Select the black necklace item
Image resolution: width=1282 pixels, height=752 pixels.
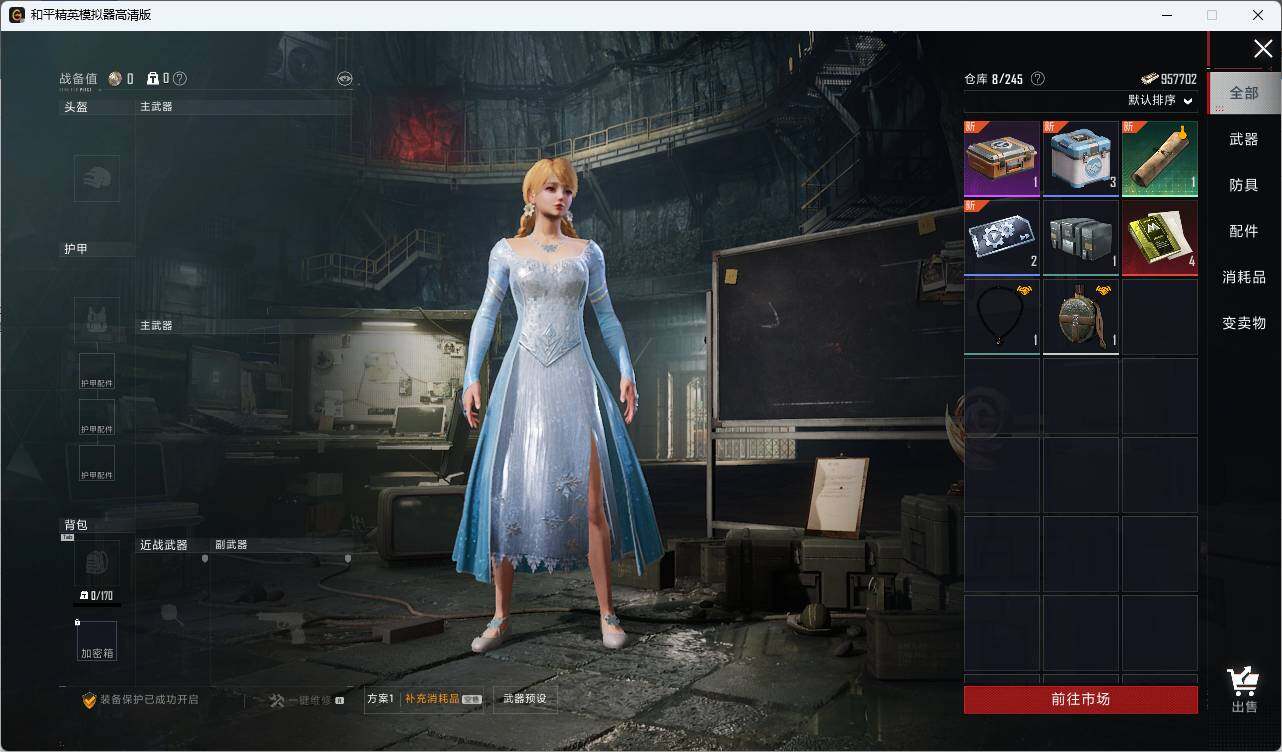click(x=1002, y=316)
